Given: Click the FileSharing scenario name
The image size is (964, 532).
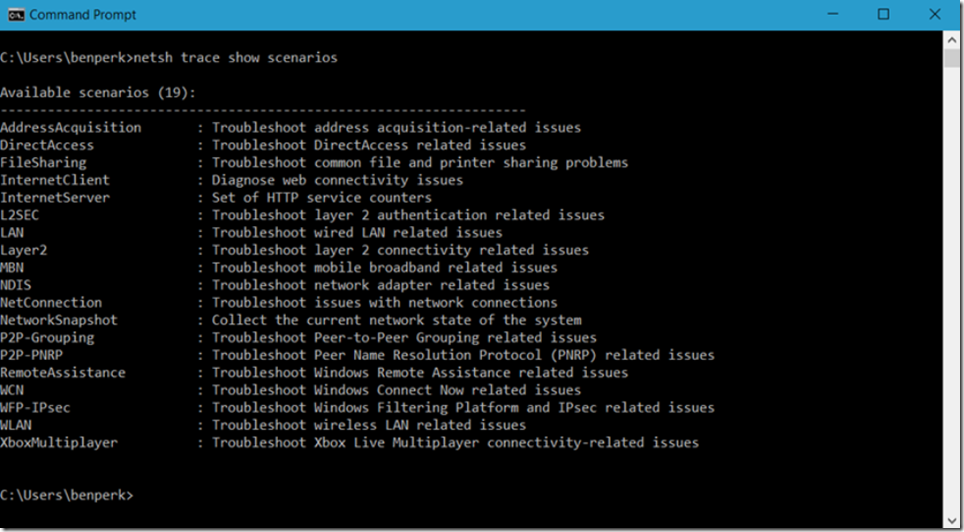Looking at the screenshot, I should [x=43, y=163].
